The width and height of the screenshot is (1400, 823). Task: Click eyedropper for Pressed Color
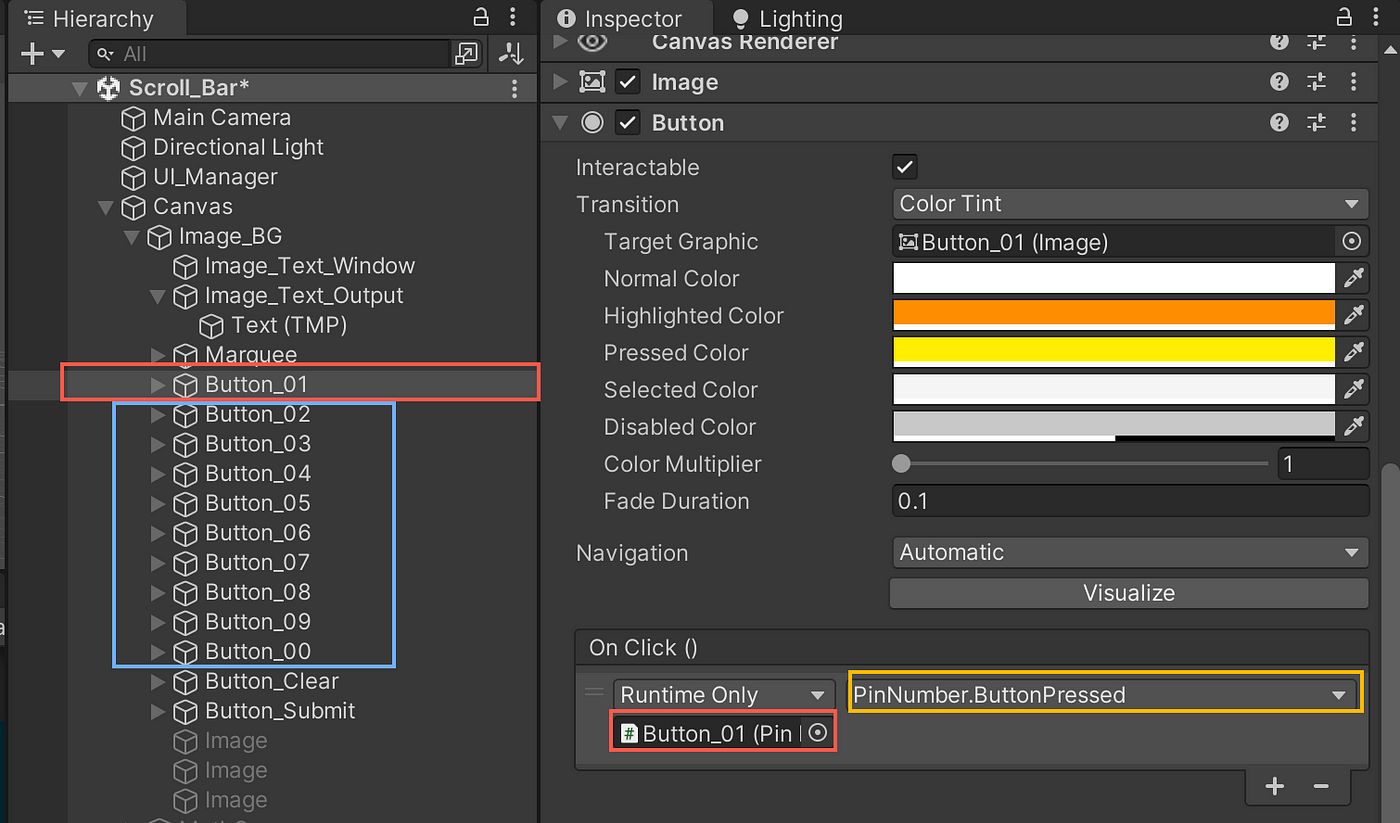[1354, 352]
